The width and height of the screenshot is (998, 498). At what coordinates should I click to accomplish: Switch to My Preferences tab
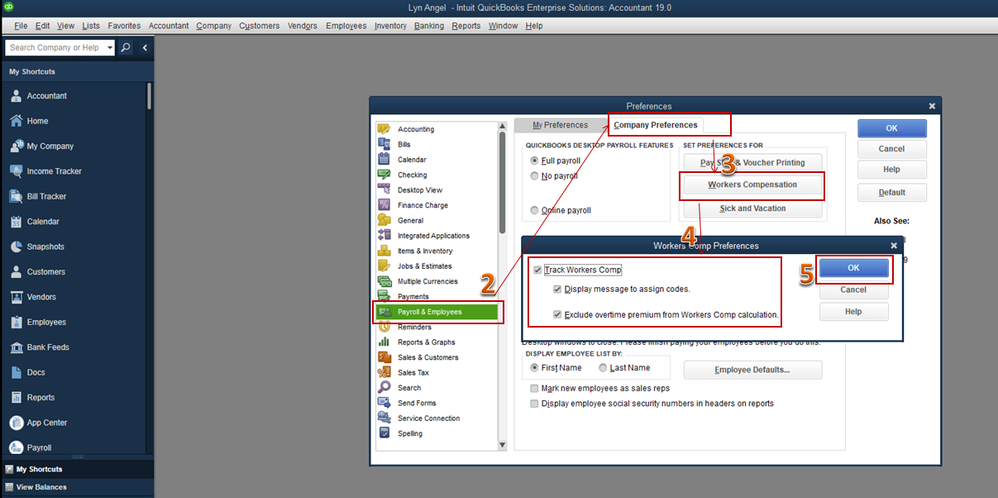point(560,125)
